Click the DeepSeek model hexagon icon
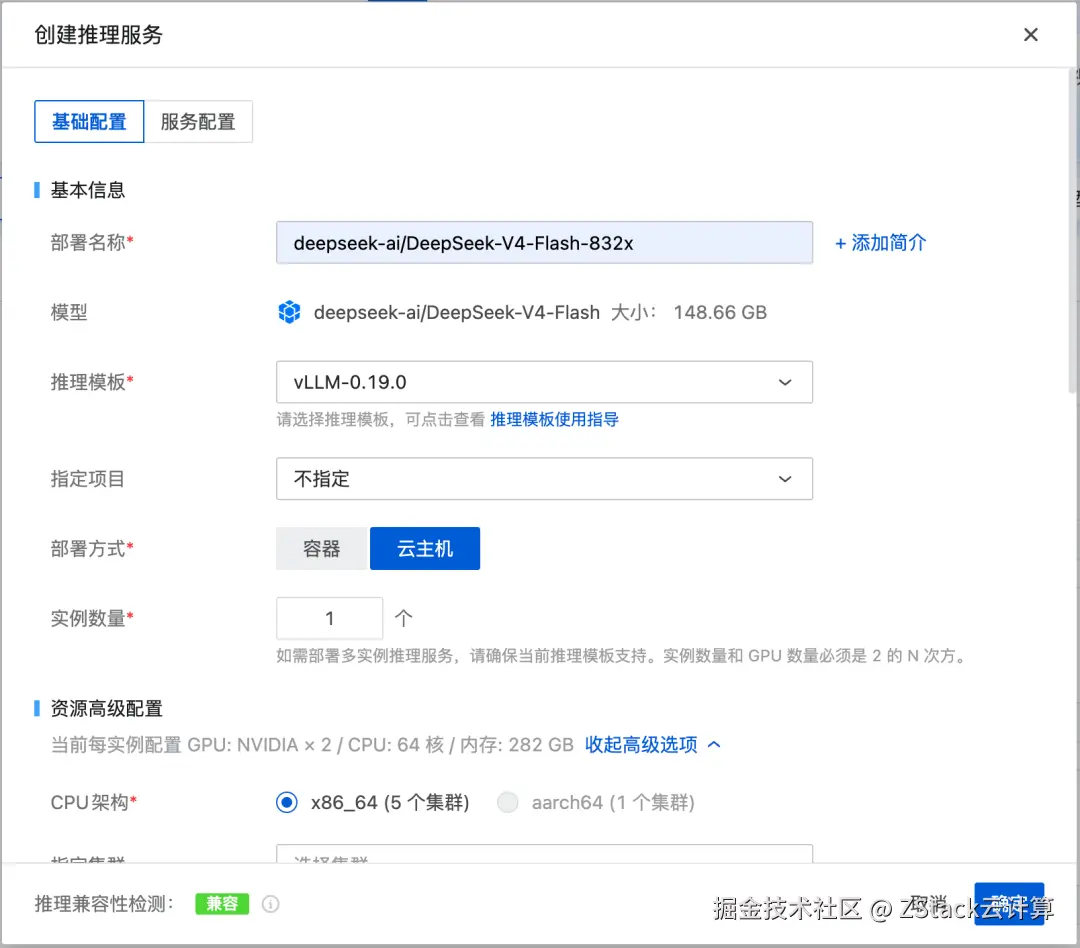Viewport: 1080px width, 948px height. click(290, 311)
